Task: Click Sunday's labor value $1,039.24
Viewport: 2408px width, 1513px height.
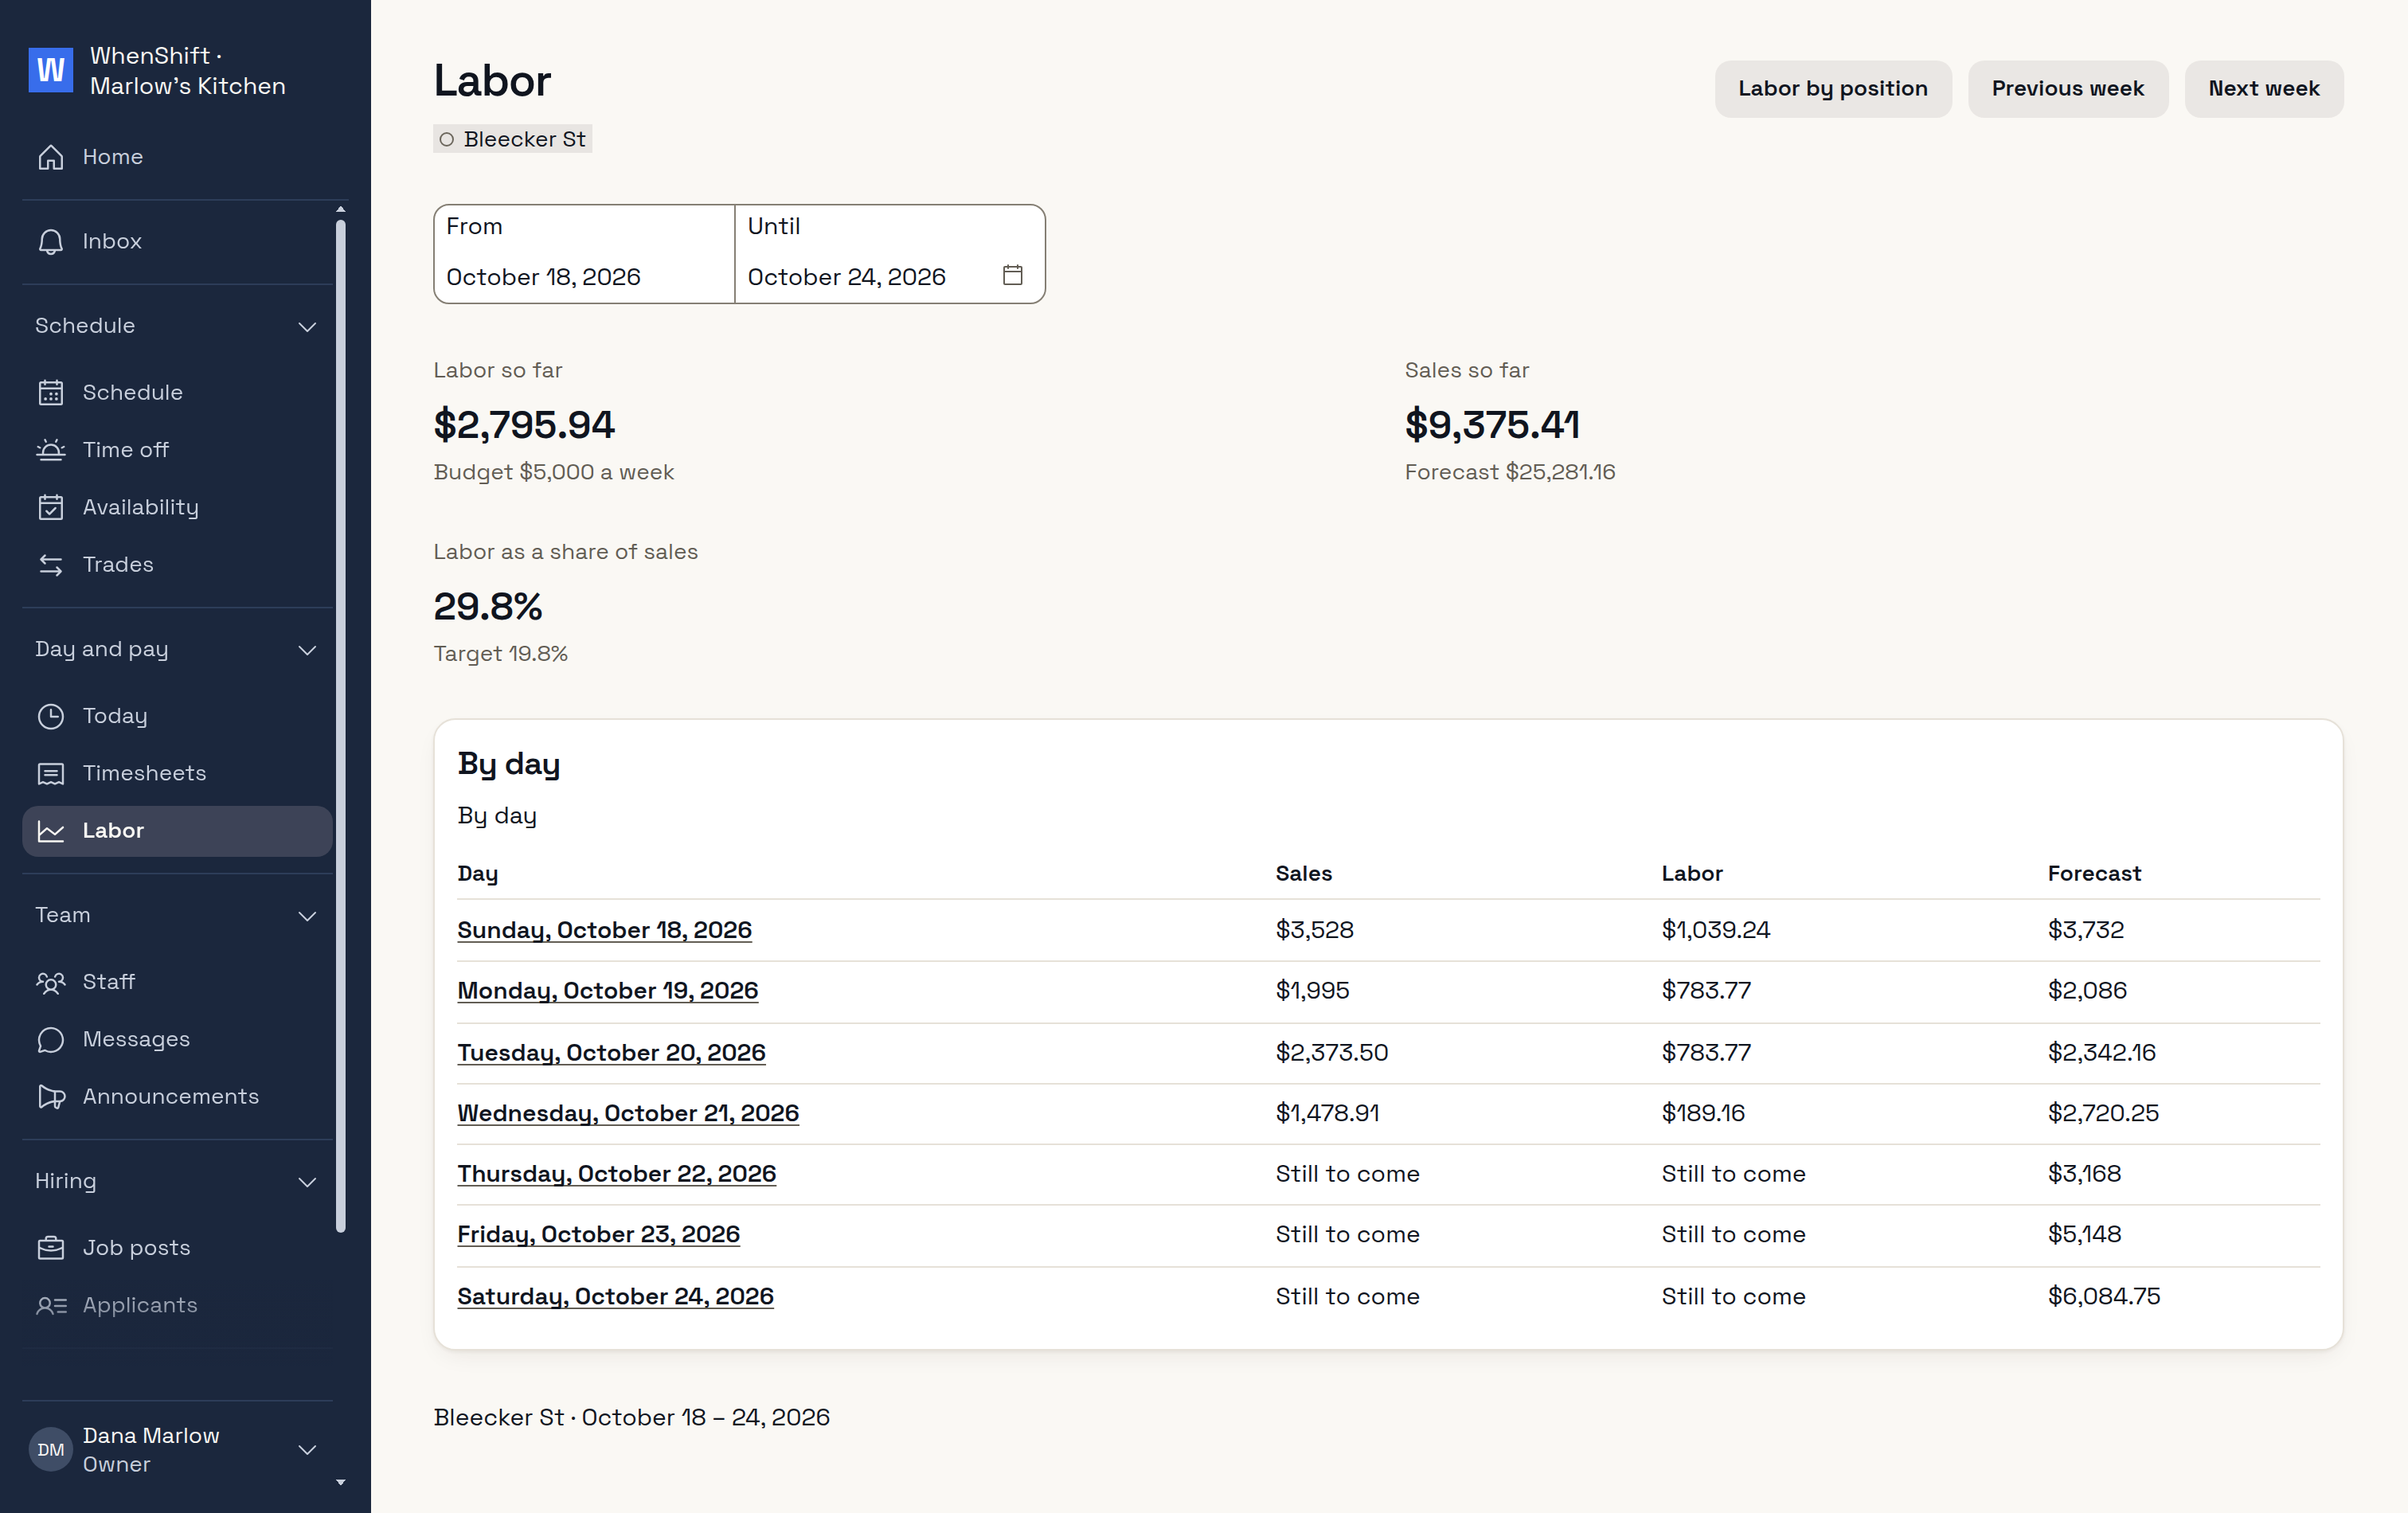Action: 1716,930
